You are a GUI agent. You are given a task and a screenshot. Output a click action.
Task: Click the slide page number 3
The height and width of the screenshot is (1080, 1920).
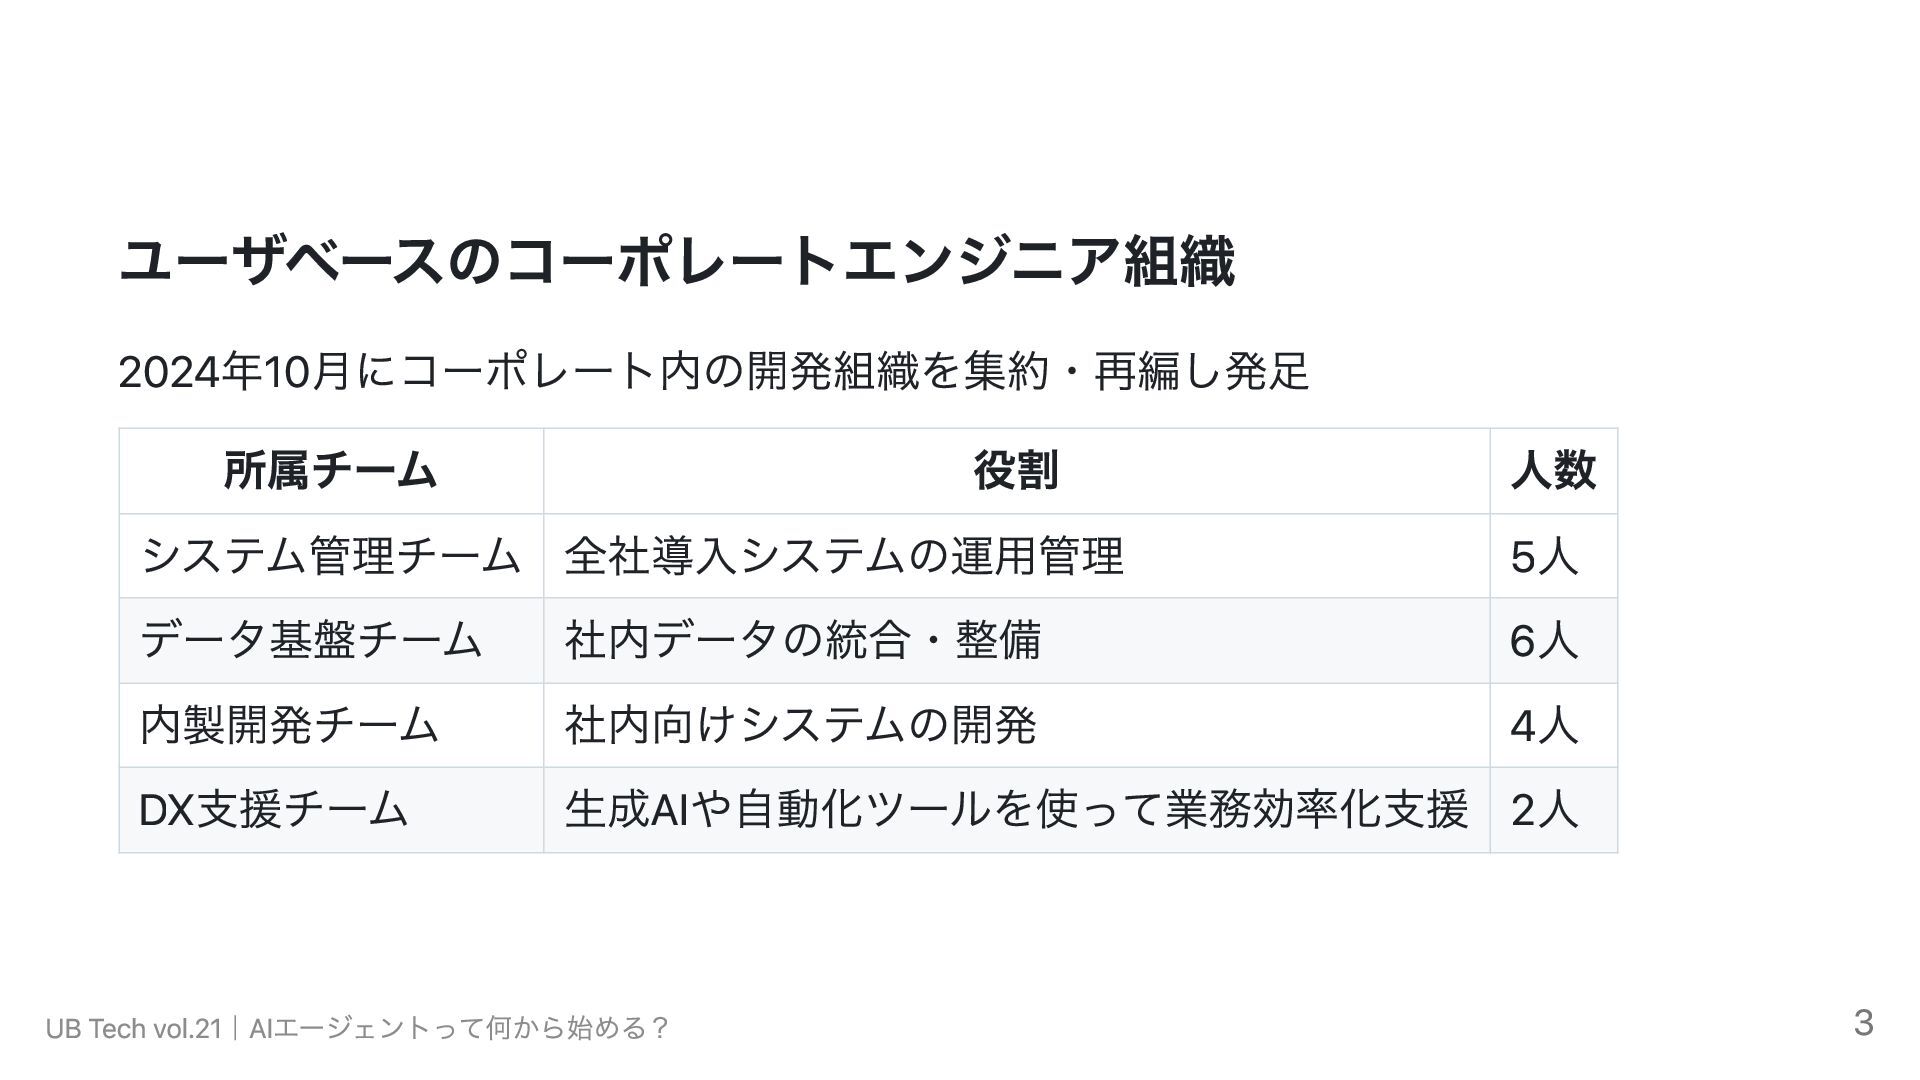[x=1863, y=1023]
